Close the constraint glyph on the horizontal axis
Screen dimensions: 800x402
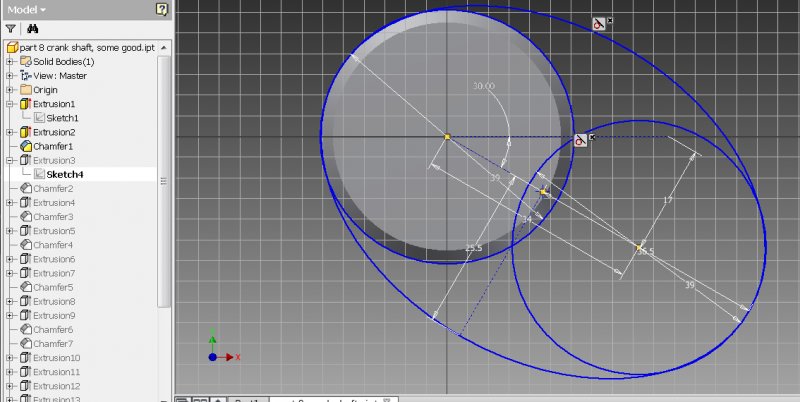(592, 137)
